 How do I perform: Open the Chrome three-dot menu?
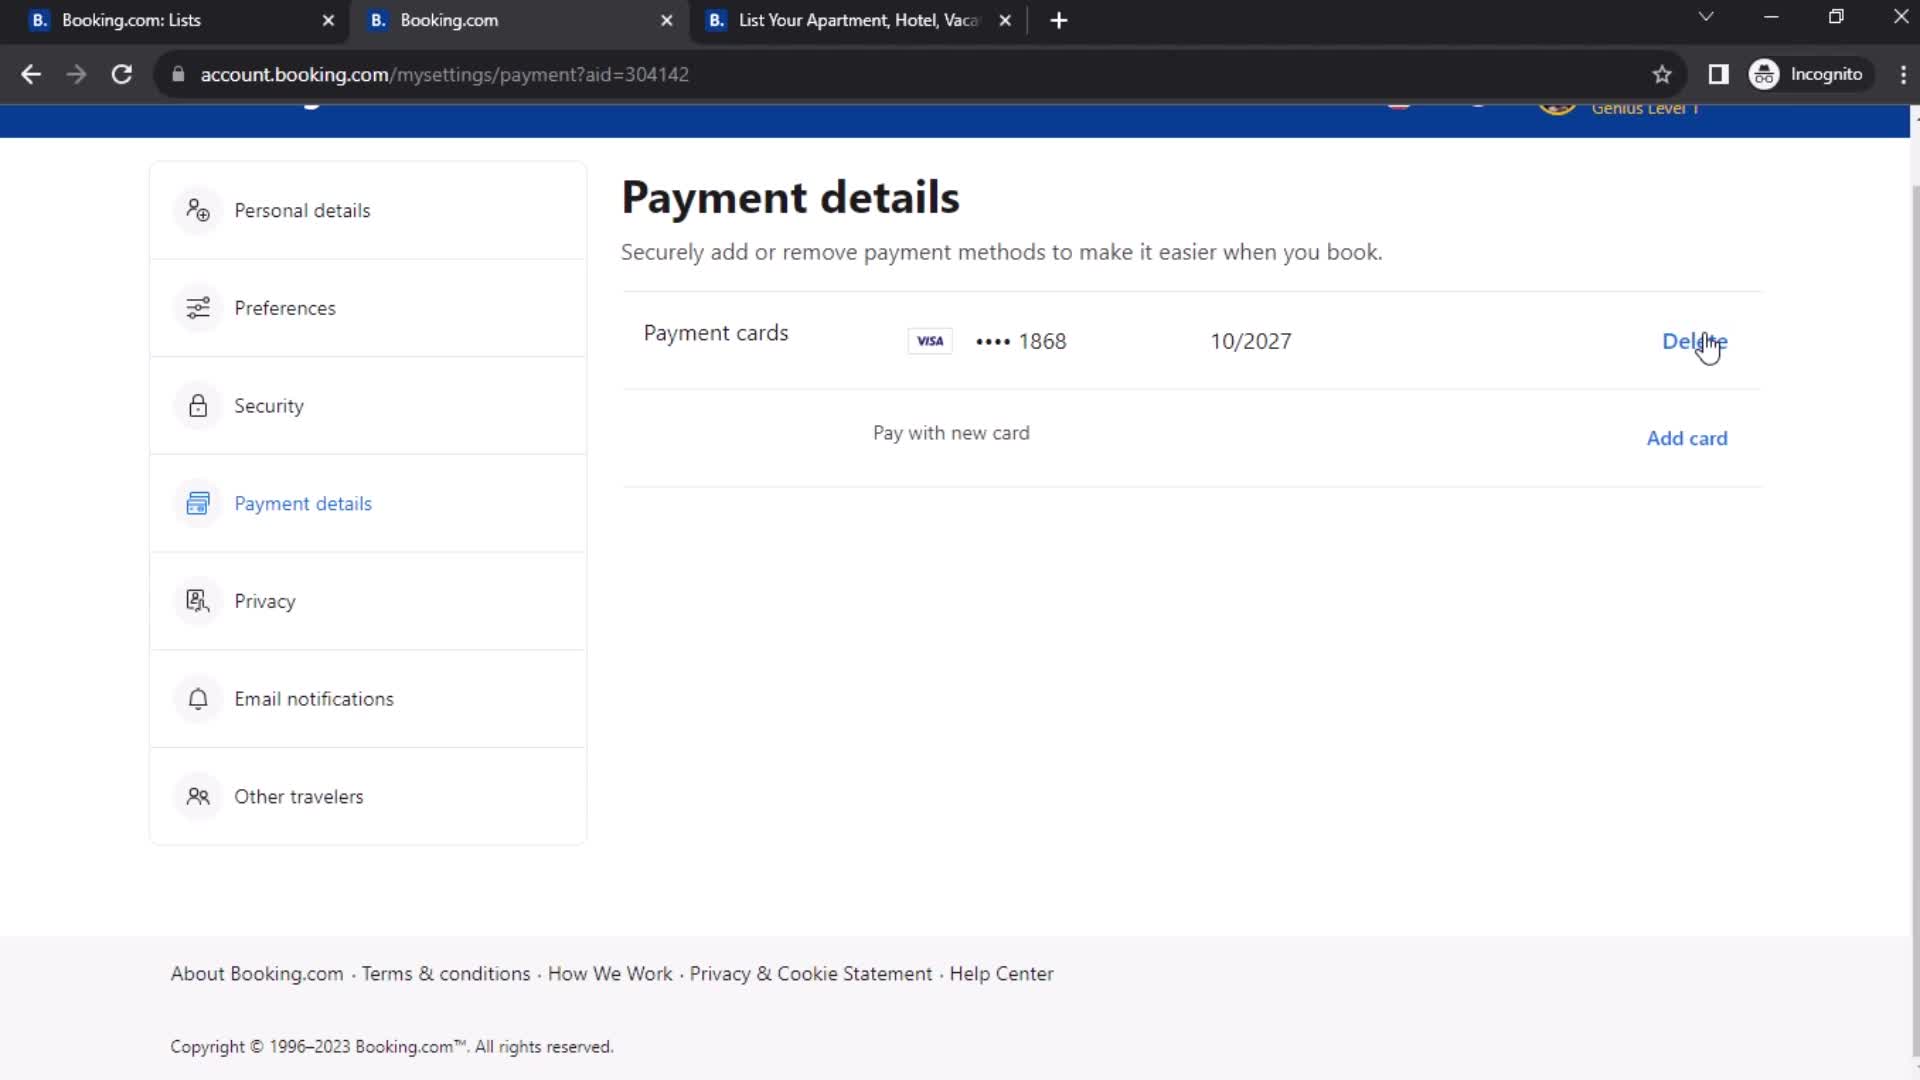coord(1903,74)
